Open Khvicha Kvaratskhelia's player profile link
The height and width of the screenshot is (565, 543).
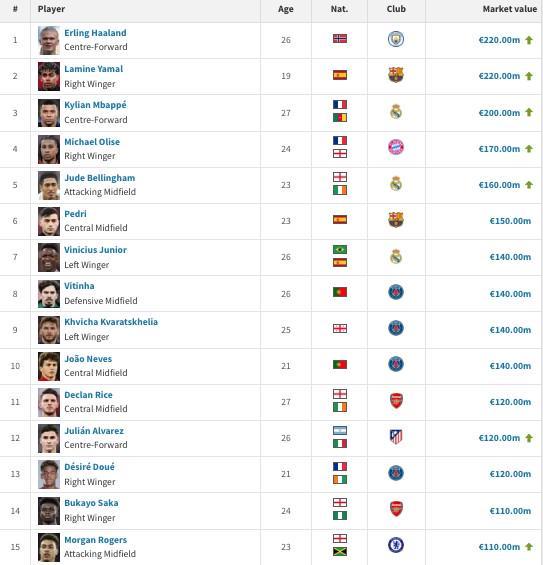coord(111,322)
